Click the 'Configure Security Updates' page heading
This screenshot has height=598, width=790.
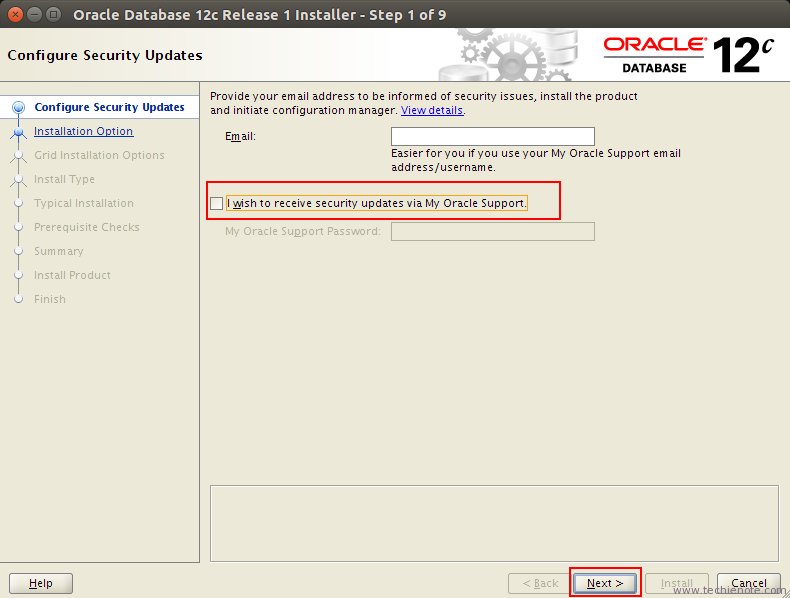pos(105,55)
